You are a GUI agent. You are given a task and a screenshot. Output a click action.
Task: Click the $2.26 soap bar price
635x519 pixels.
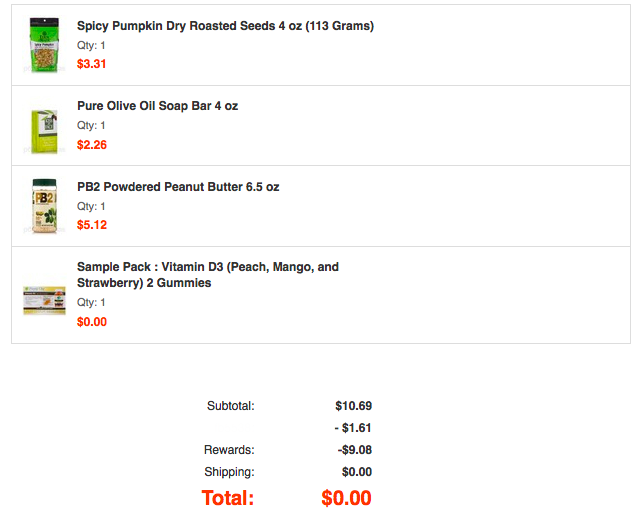pos(91,145)
